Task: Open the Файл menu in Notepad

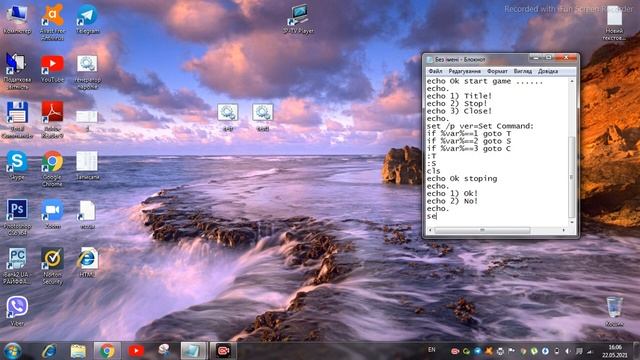Action: coord(435,71)
